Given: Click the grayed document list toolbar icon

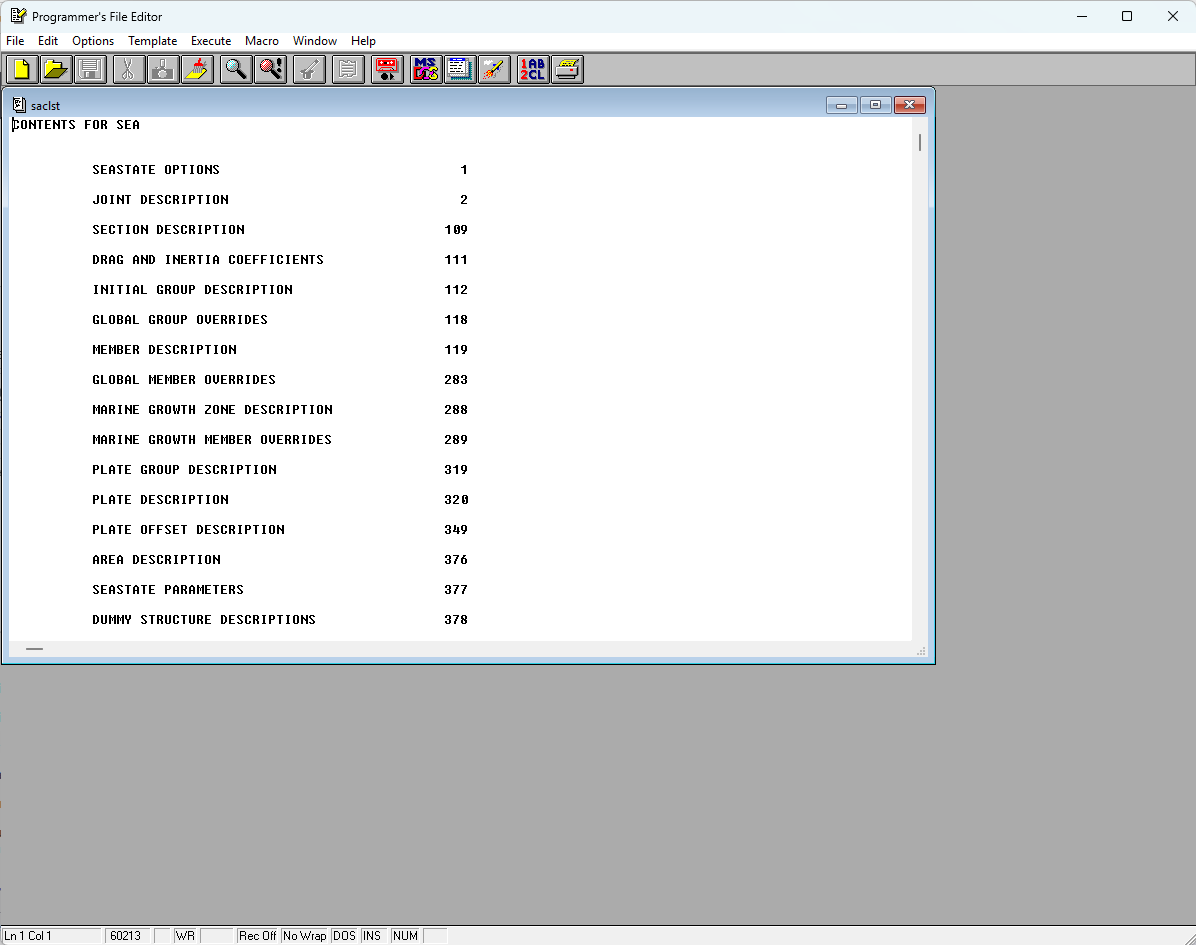Looking at the screenshot, I should click(348, 69).
